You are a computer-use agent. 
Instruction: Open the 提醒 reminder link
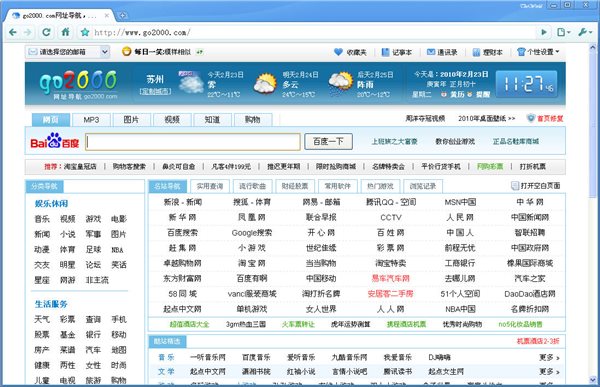click(x=483, y=94)
